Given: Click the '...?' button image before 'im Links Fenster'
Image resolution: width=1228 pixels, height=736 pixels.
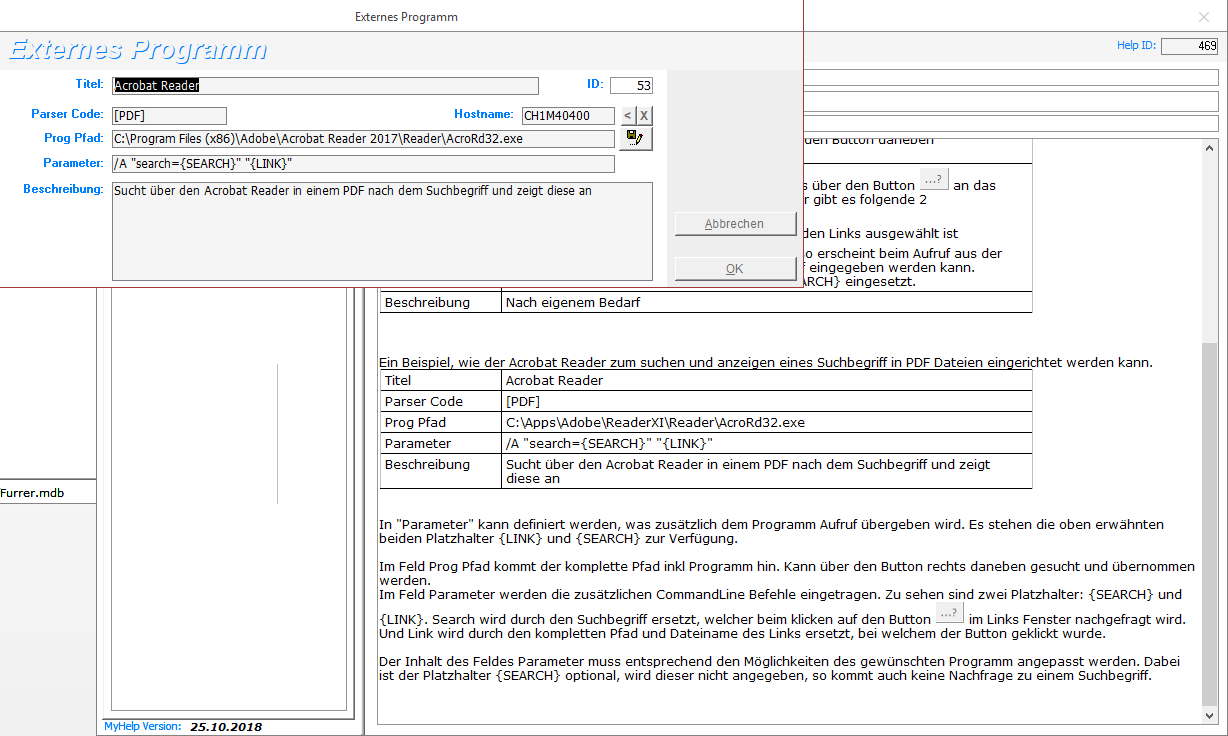Looking at the screenshot, I should coord(949,614).
